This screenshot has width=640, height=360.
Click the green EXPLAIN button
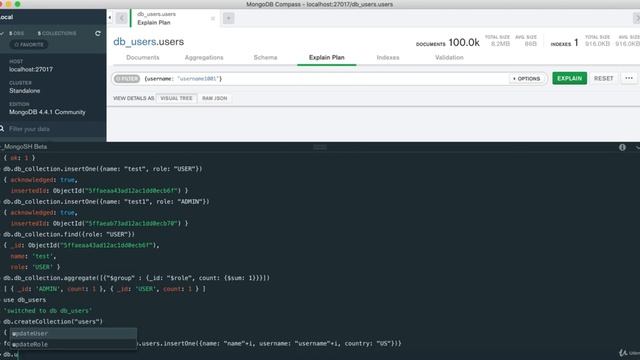click(x=569, y=78)
